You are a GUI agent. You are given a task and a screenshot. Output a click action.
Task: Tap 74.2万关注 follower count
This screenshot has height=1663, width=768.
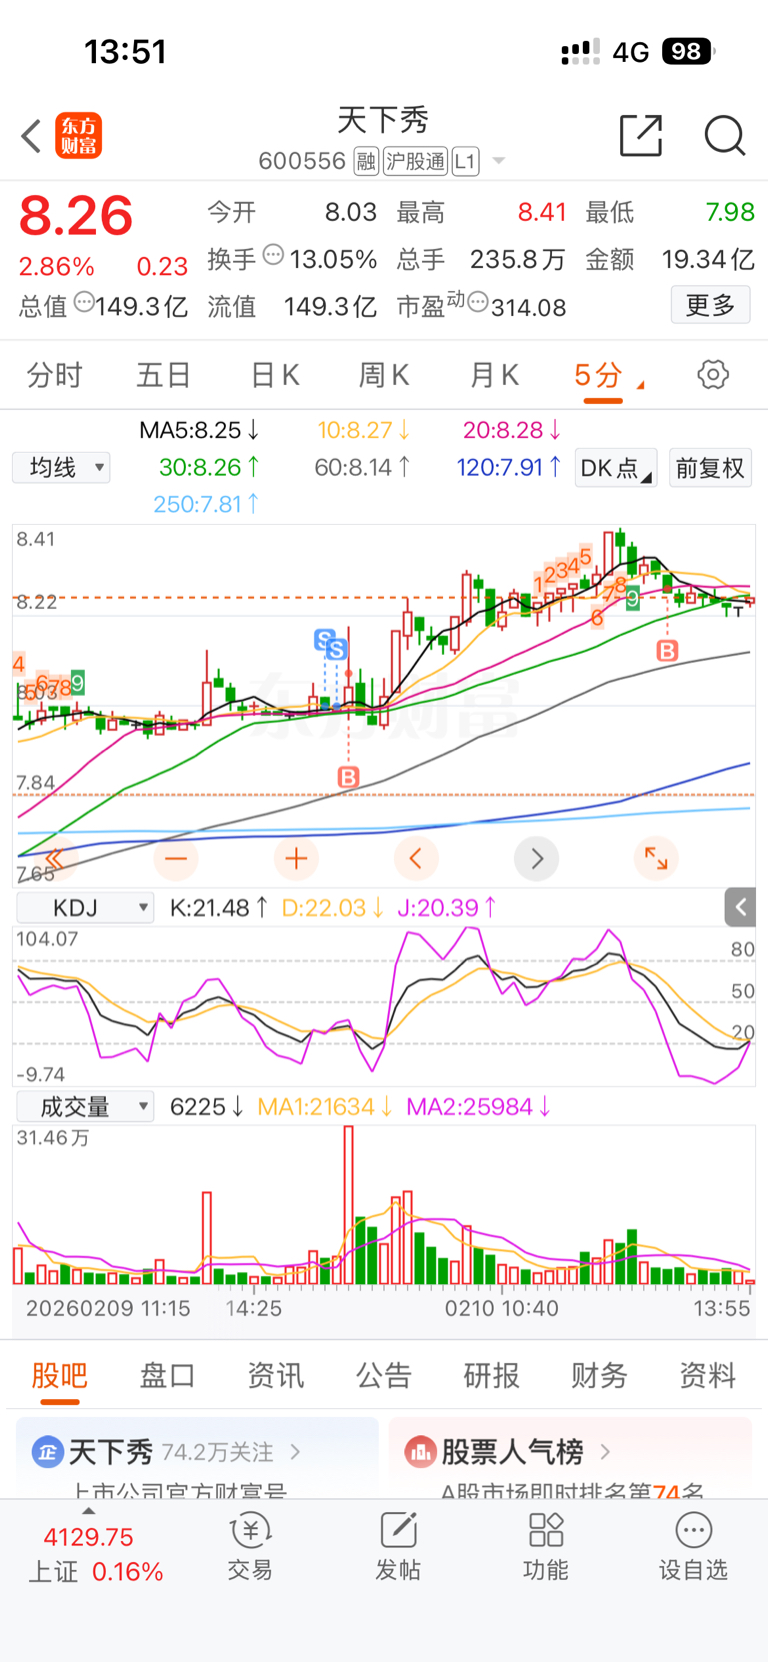tap(217, 1452)
